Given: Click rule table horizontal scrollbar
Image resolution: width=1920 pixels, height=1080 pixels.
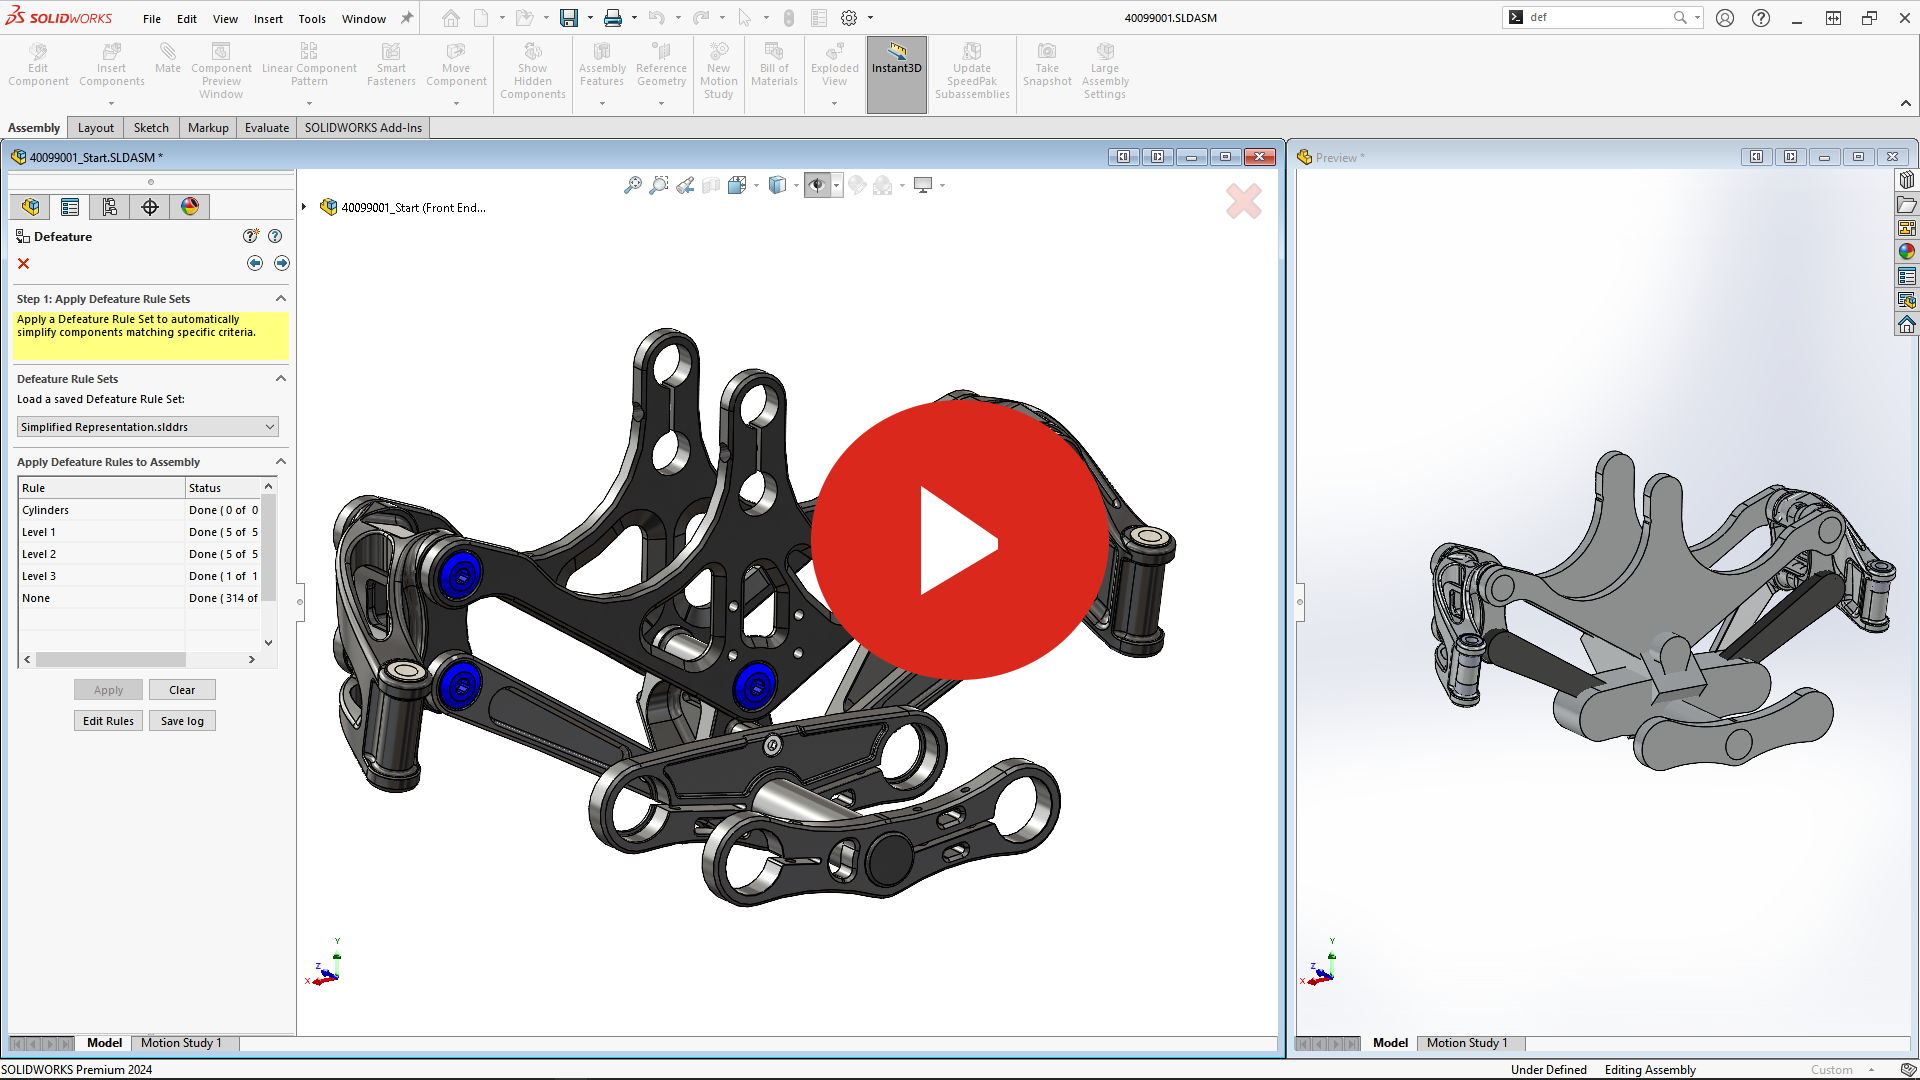Looking at the screenshot, I should point(139,660).
